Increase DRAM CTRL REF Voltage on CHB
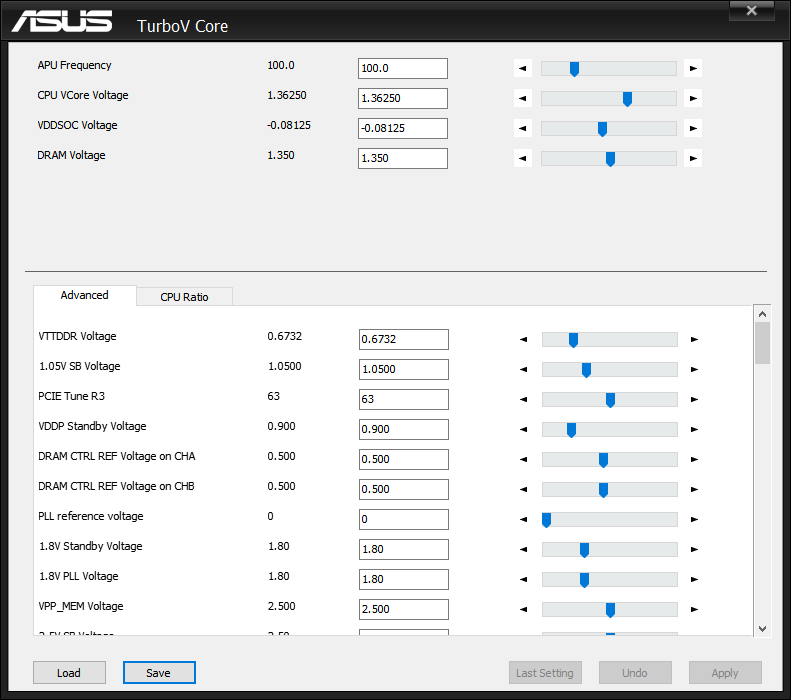This screenshot has height=700, width=791. tap(694, 489)
